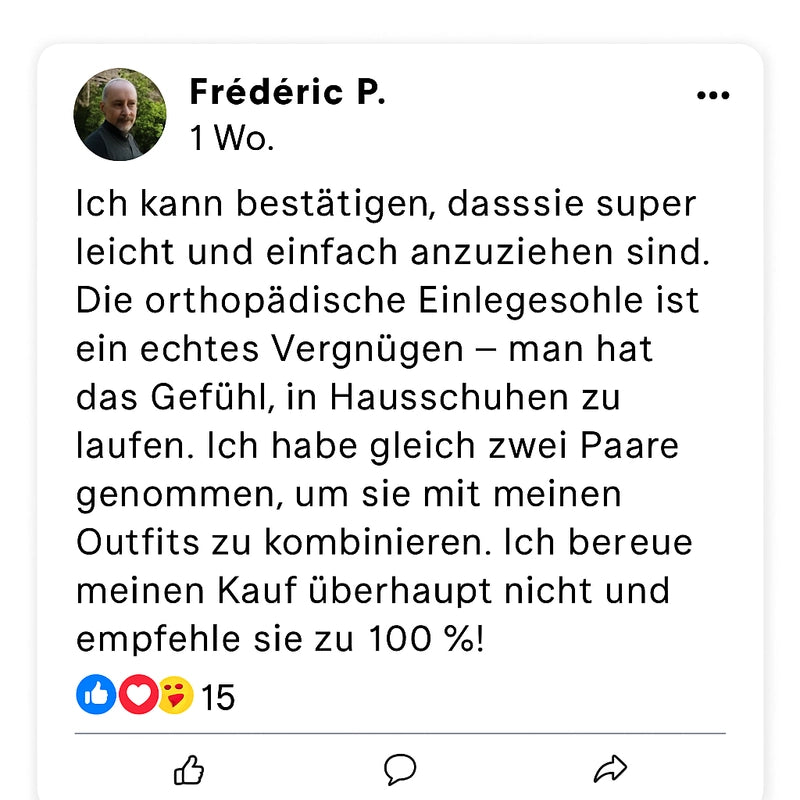The height and width of the screenshot is (800, 800).
Task: Click the yellow care emoji reaction icon
Action: pos(176,695)
